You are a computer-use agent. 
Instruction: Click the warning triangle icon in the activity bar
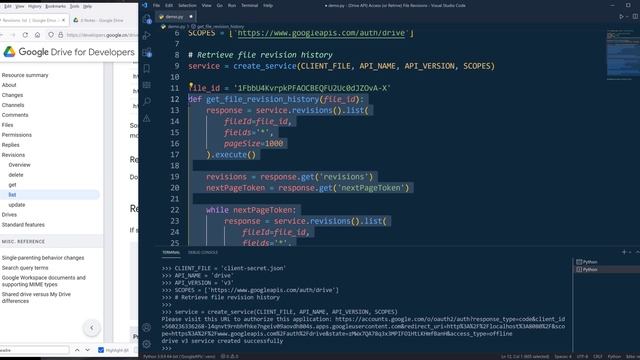(x=147, y=118)
